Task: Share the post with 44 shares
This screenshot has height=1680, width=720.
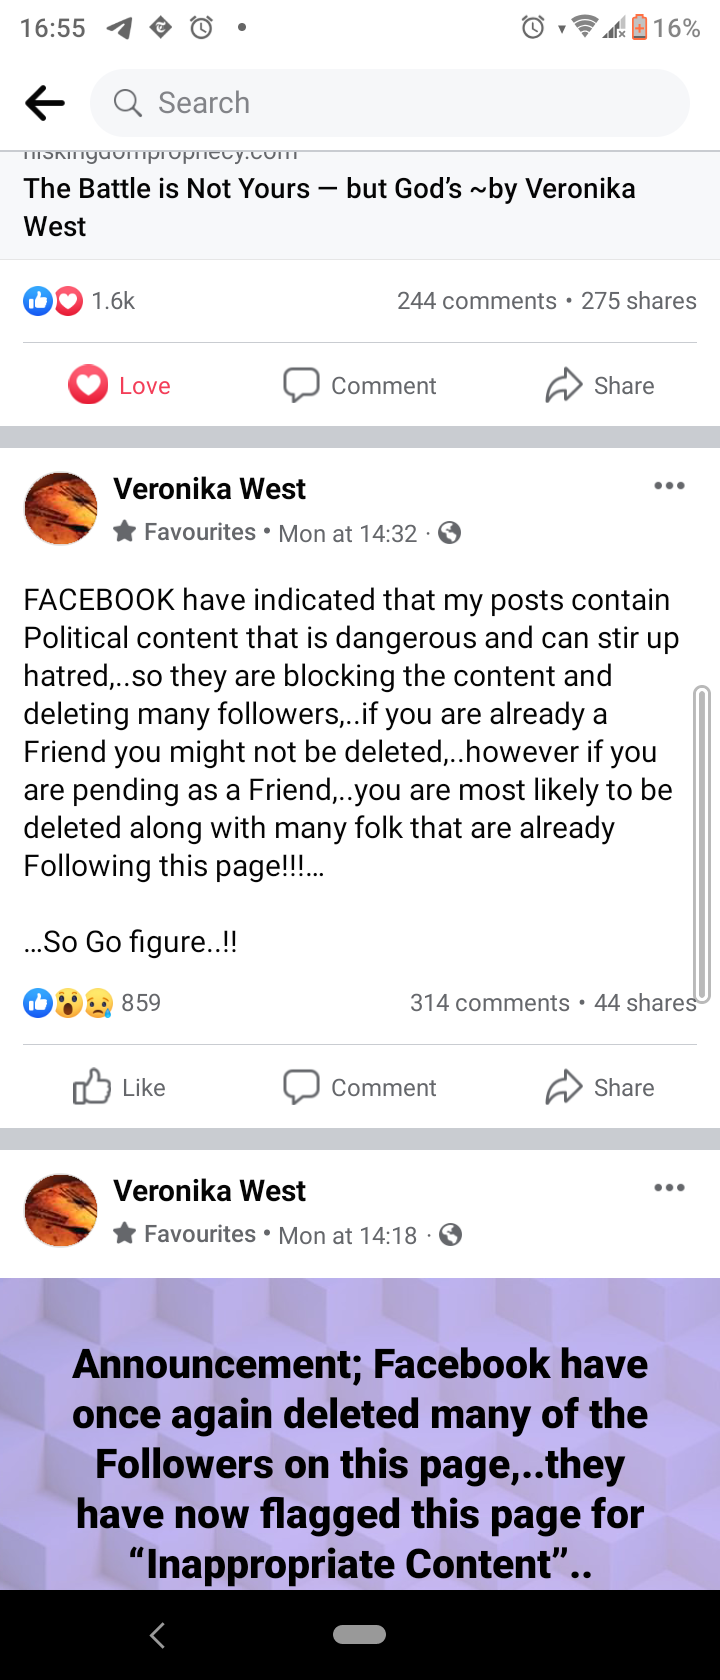Action: coord(600,1087)
